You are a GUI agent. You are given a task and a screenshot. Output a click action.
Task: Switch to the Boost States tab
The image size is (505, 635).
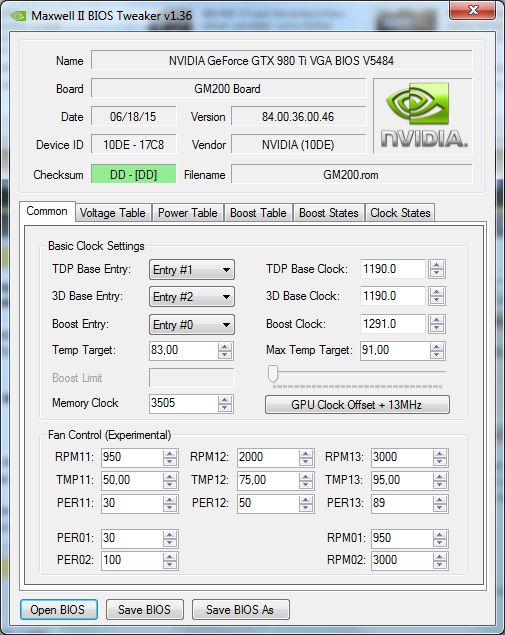click(329, 213)
